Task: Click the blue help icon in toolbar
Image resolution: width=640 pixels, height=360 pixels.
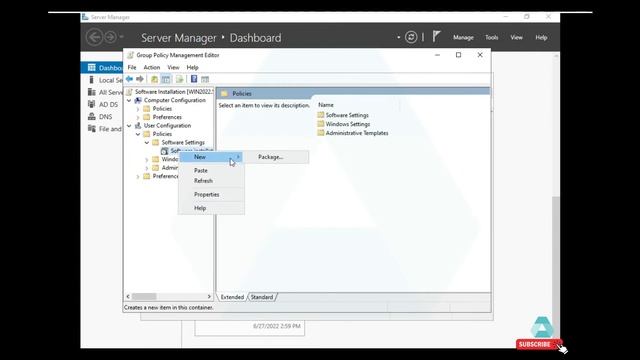Action: pyautogui.click(x=194, y=79)
